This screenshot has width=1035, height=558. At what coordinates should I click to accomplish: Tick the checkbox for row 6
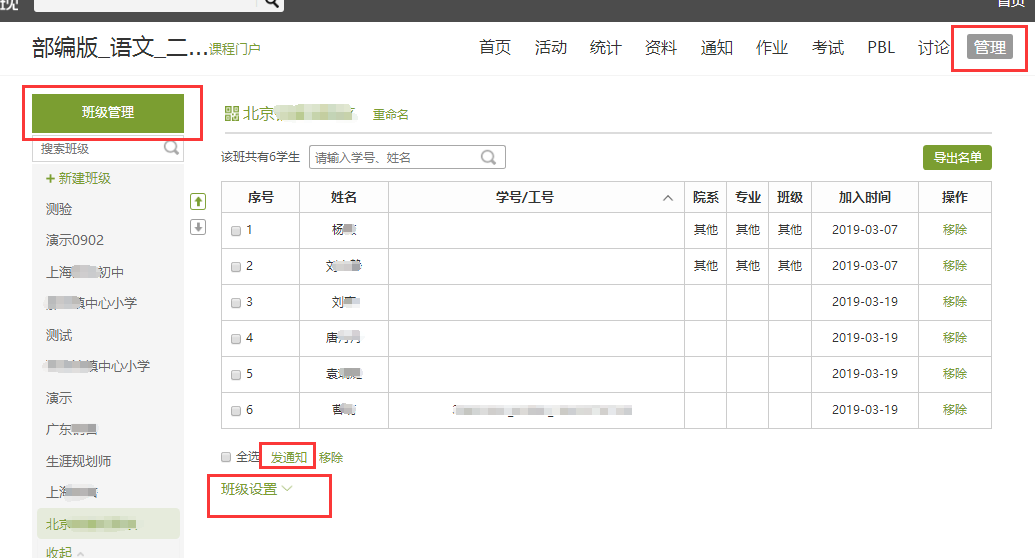coord(236,411)
